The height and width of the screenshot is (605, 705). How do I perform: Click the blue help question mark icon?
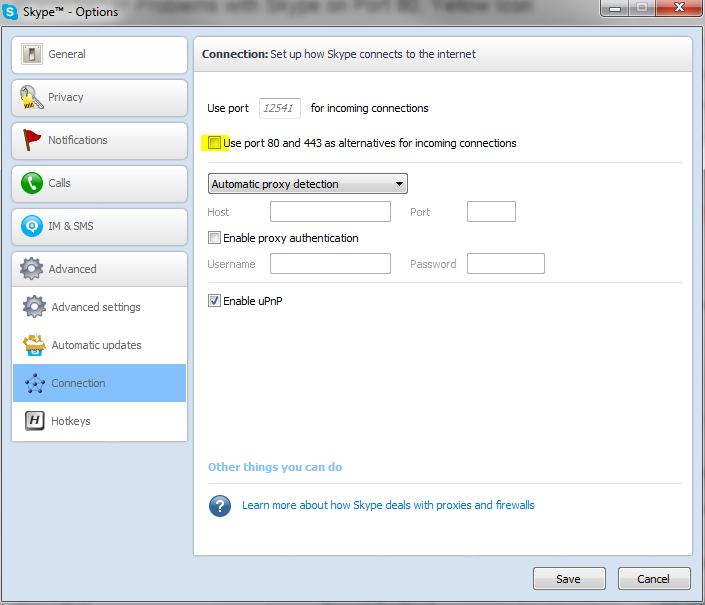tap(220, 505)
